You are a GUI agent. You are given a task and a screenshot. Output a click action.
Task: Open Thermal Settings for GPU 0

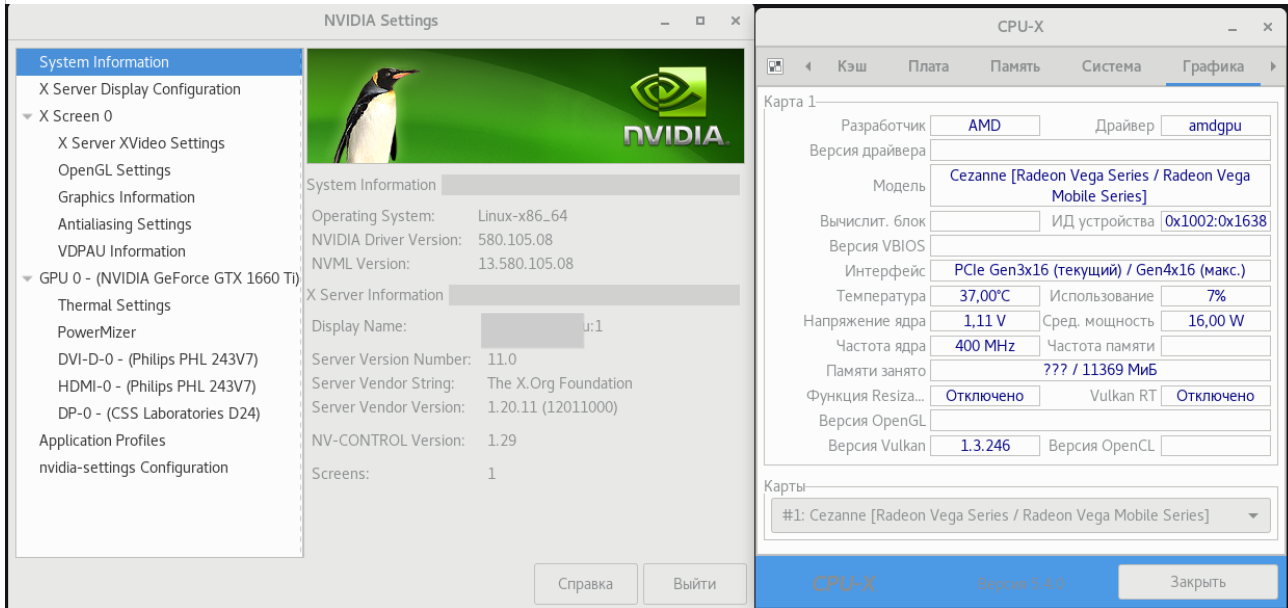[x=114, y=305]
